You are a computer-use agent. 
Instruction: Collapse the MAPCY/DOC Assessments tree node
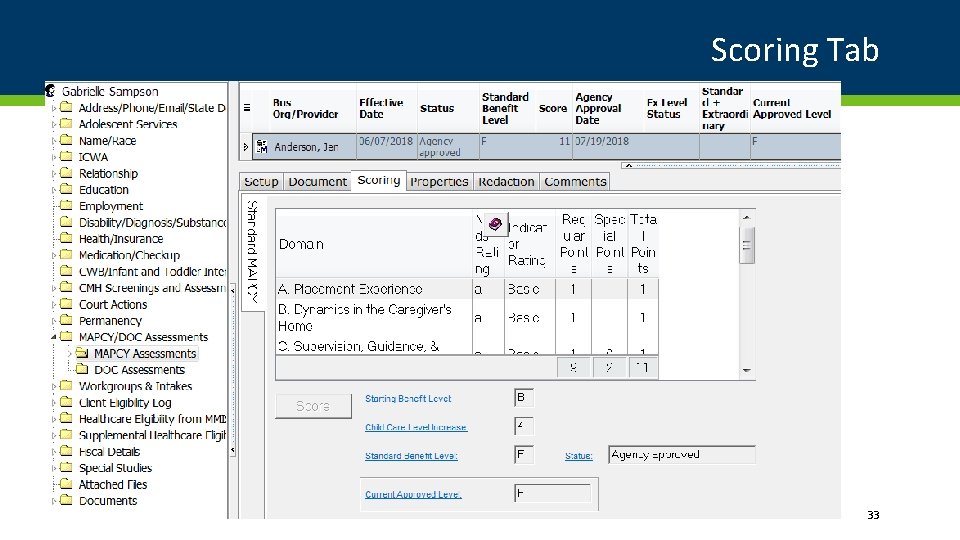tap(53, 337)
